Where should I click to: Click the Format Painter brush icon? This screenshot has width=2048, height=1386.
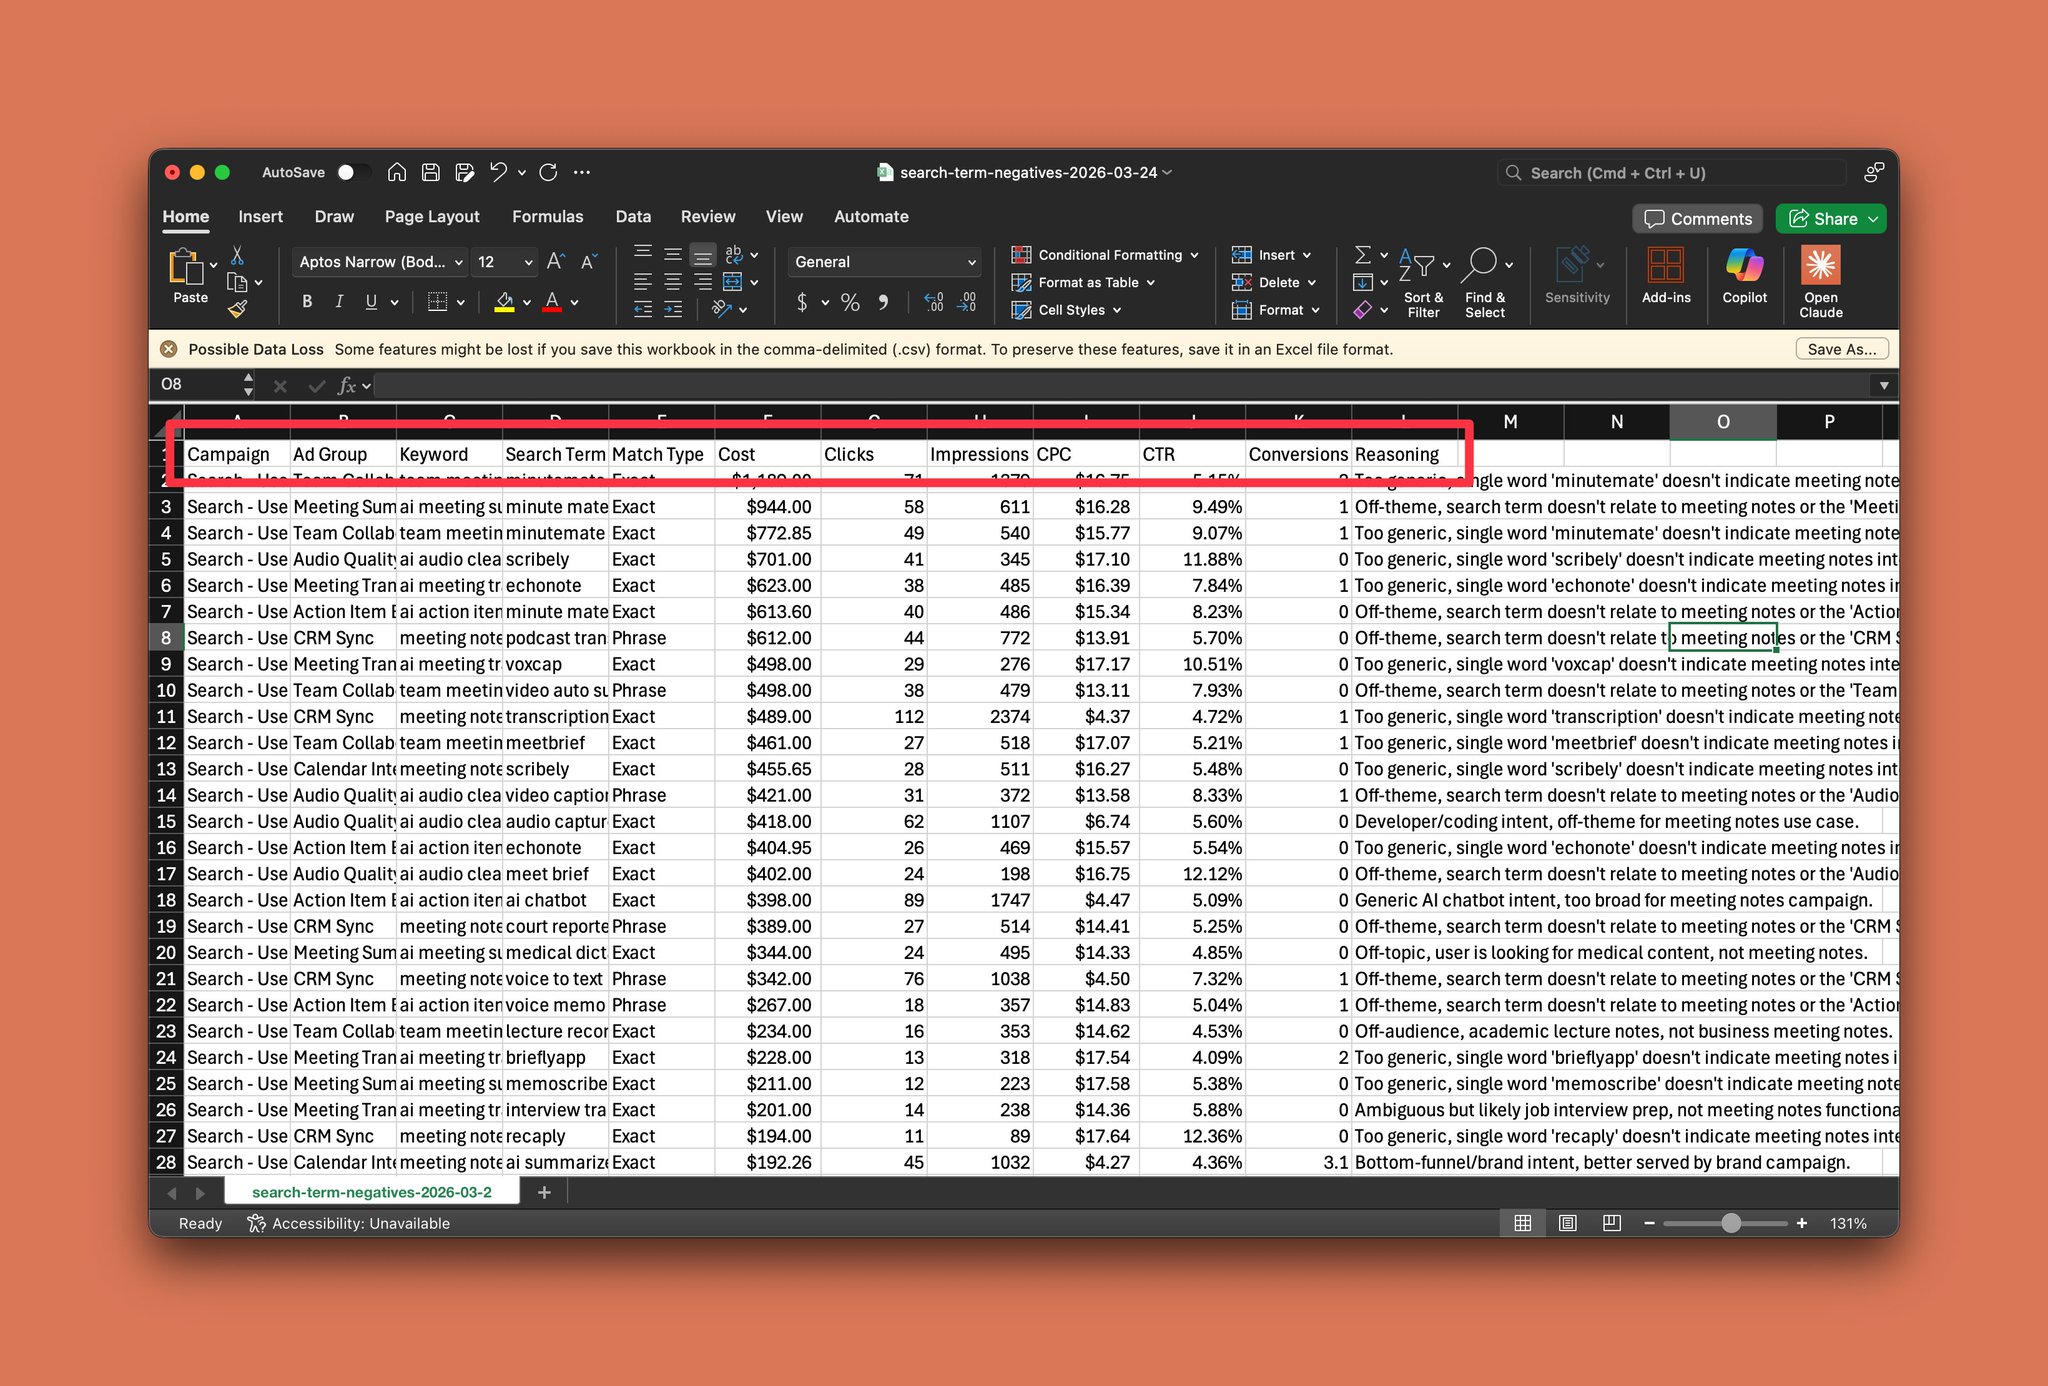(x=237, y=309)
